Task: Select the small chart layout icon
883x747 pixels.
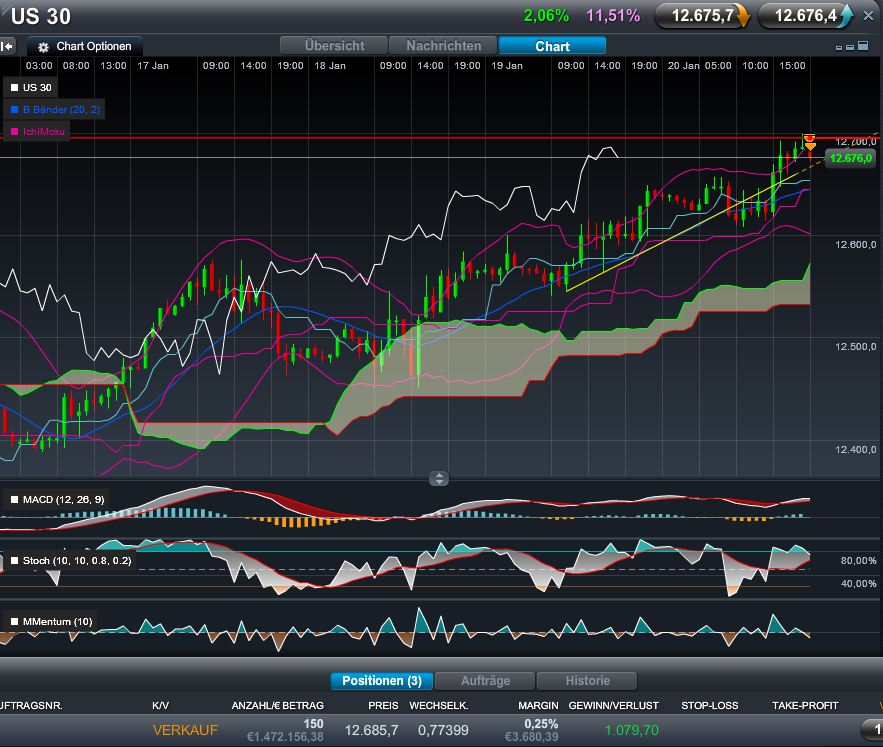Action: pos(839,48)
